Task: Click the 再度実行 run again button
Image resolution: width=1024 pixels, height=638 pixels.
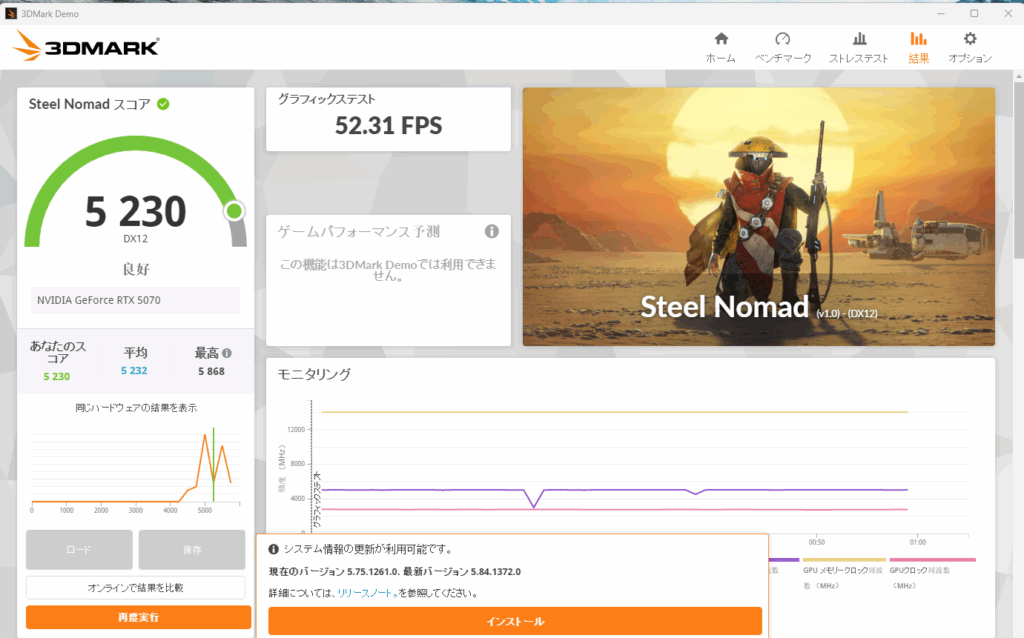Action: coord(138,617)
